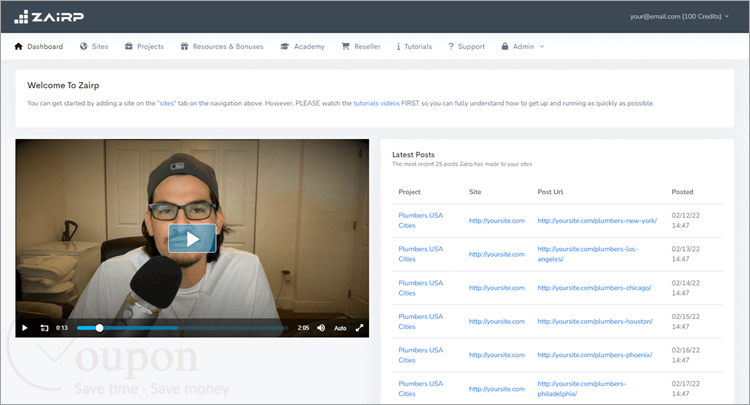750x405 pixels.
Task: Click the Post Url column header
Action: [550, 192]
